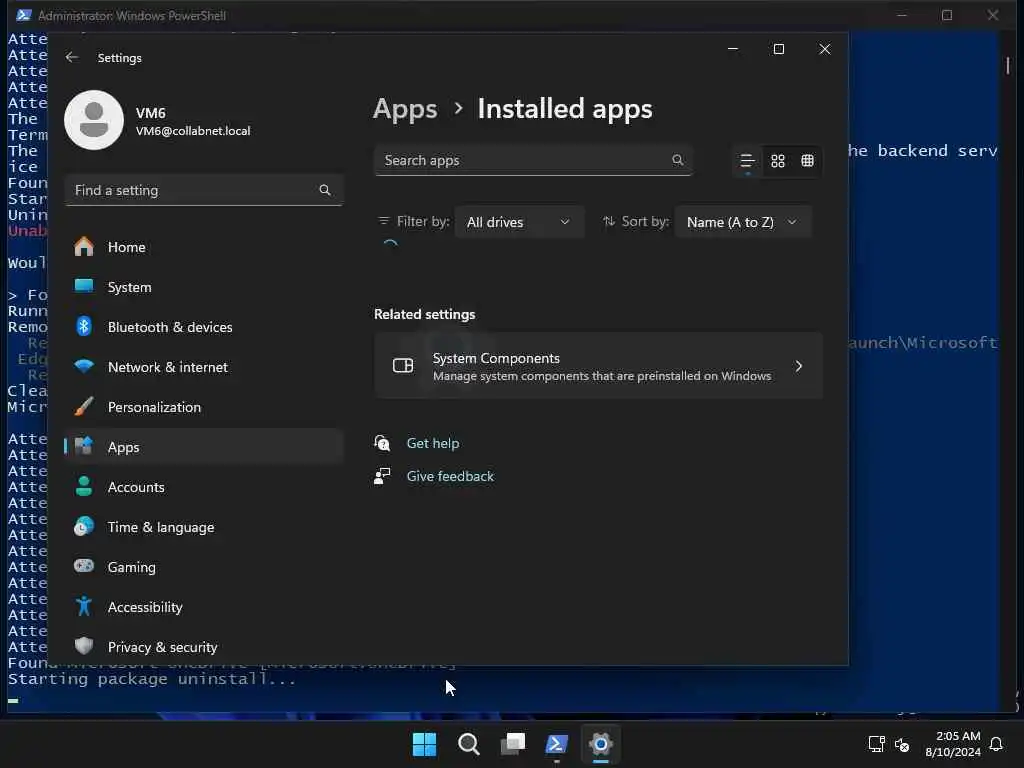
Task: Open System Components related setting
Action: pyautogui.click(x=598, y=366)
